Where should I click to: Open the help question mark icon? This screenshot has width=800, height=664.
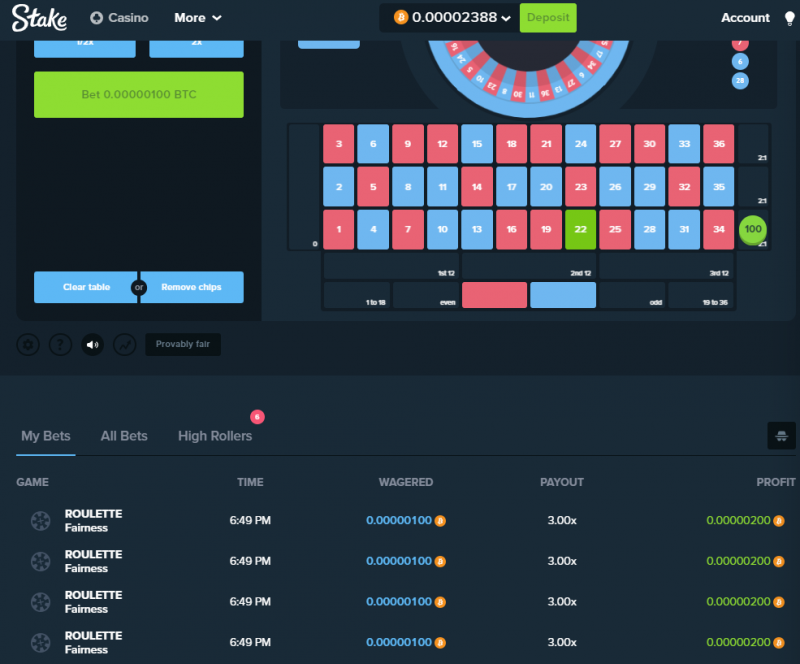pos(60,345)
